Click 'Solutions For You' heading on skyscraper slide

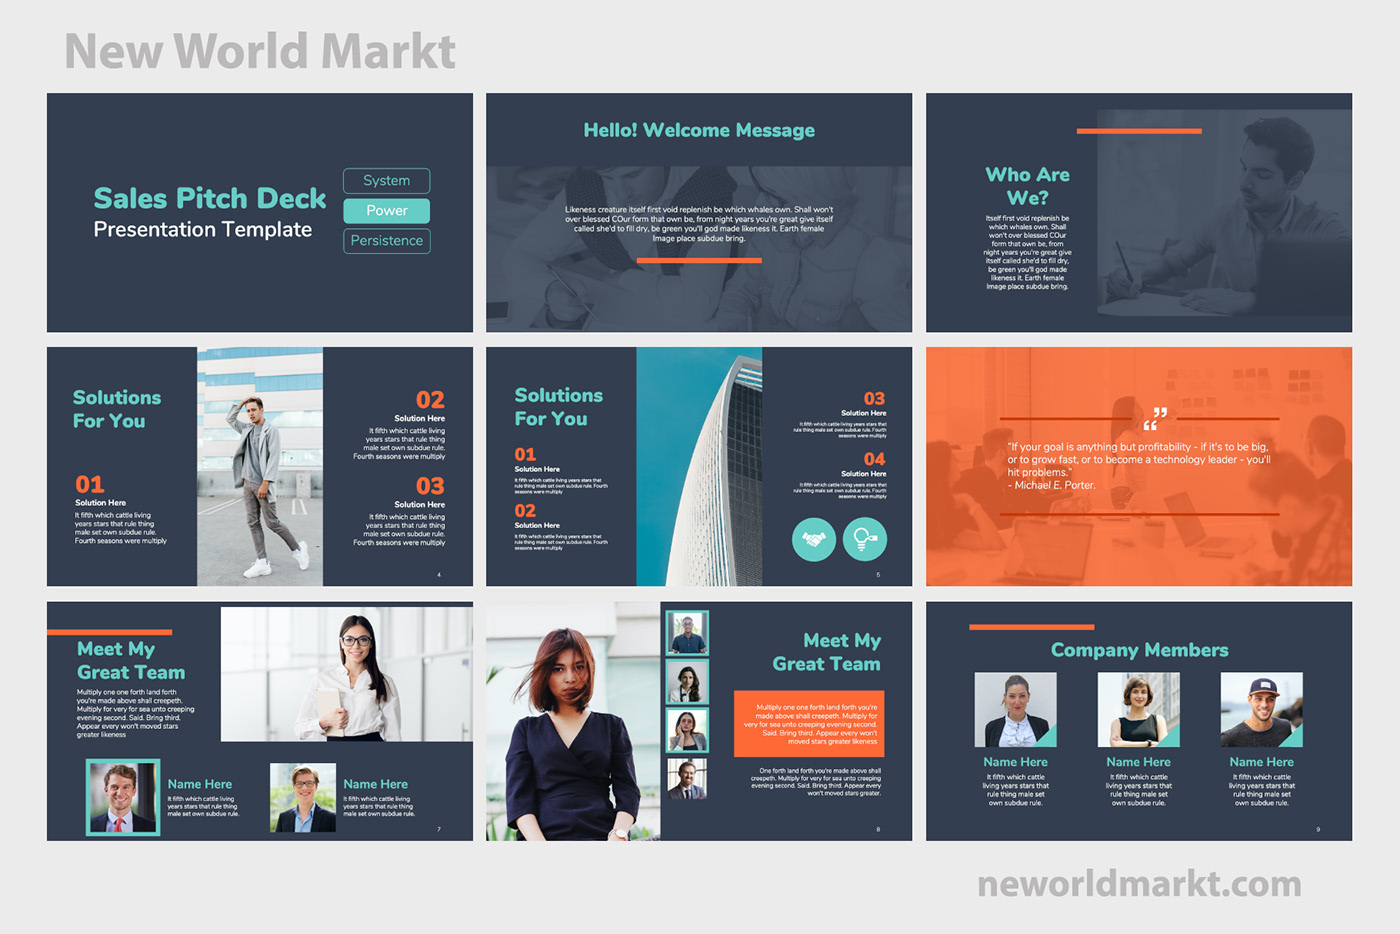pyautogui.click(x=559, y=407)
